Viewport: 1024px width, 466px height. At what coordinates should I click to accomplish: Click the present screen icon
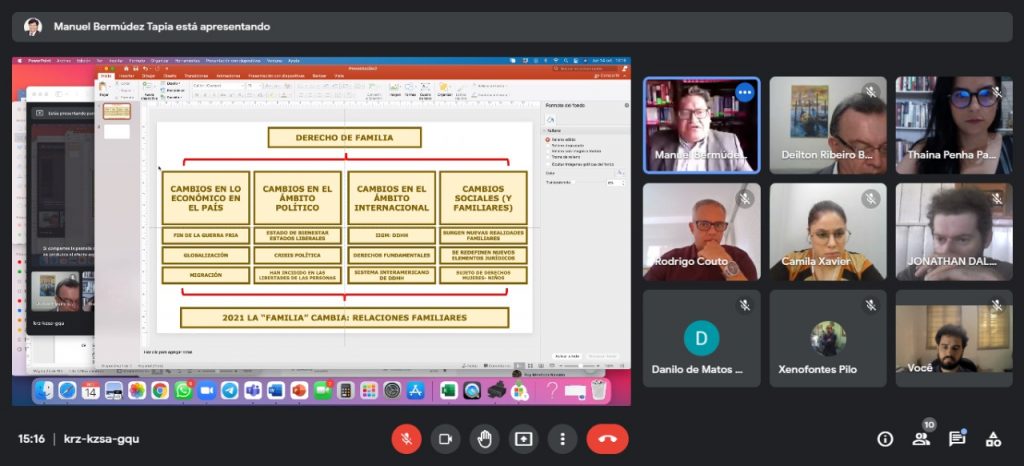click(x=523, y=439)
